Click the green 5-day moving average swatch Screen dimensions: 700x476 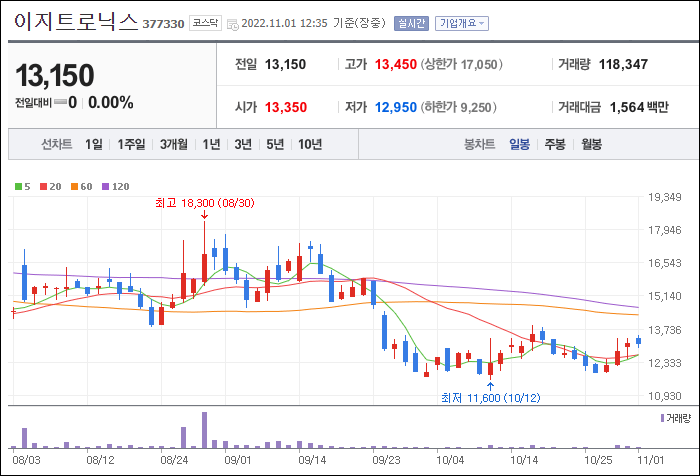coord(18,187)
